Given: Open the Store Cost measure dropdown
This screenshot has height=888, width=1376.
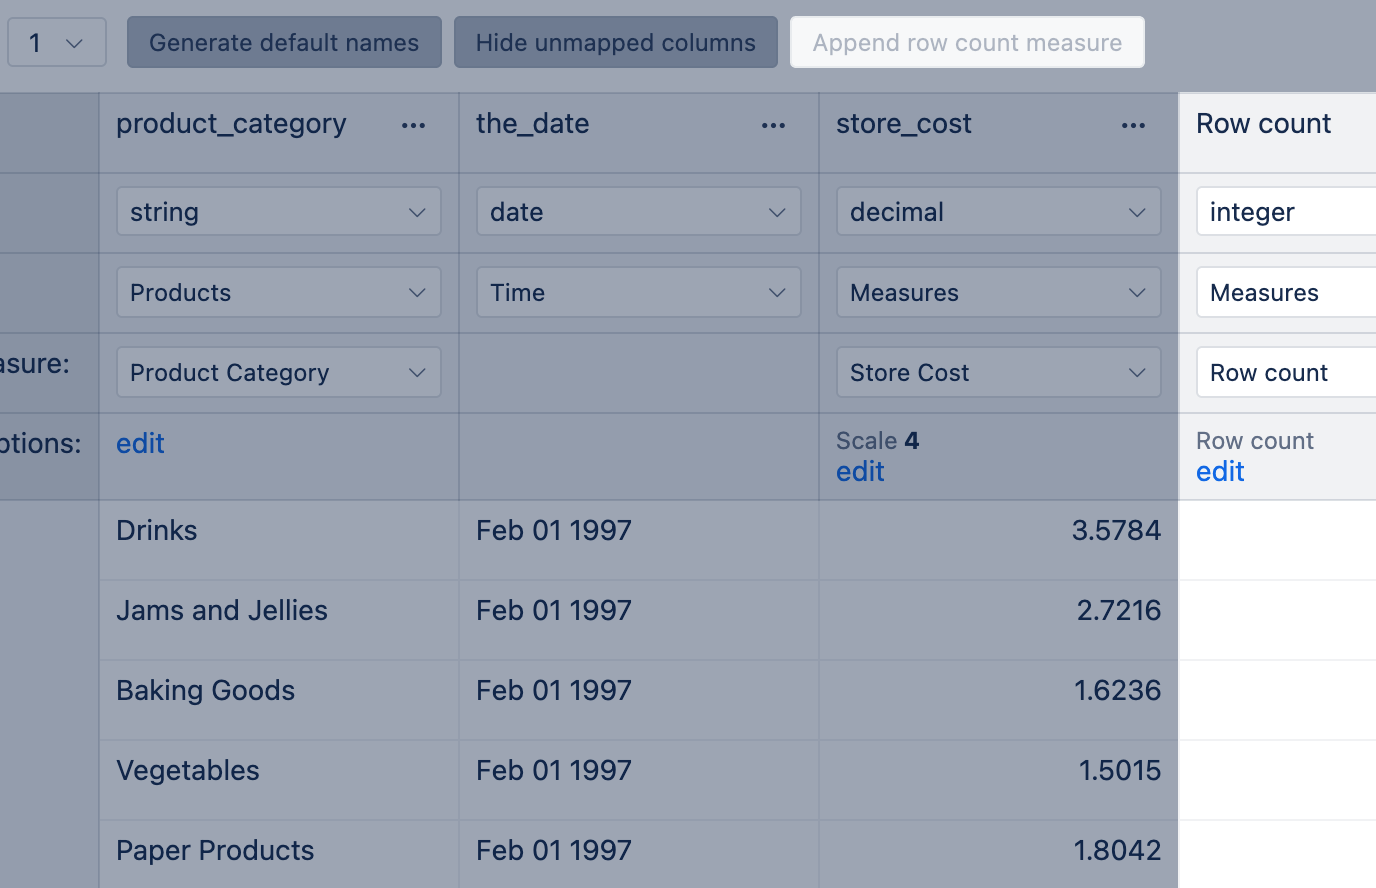Looking at the screenshot, I should tap(998, 373).
